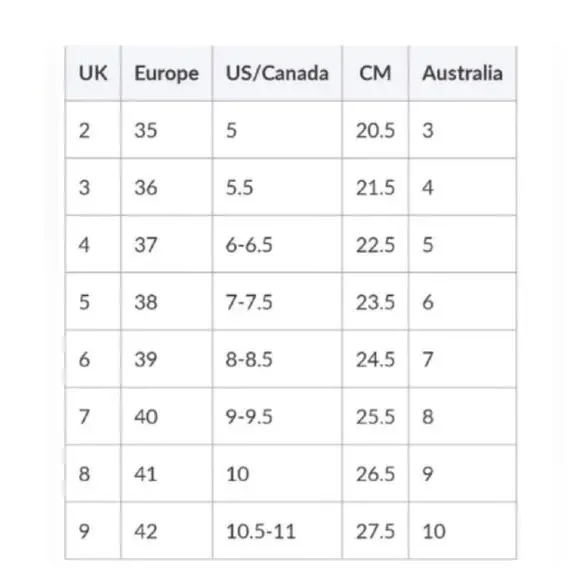Click the 6-6.5 US/Canada size cell
The image size is (580, 580).
[277, 244]
